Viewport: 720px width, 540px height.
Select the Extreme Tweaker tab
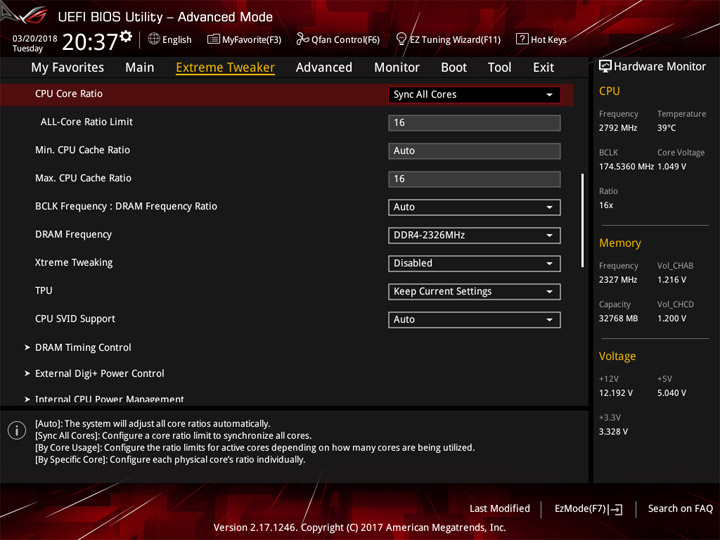pos(225,68)
